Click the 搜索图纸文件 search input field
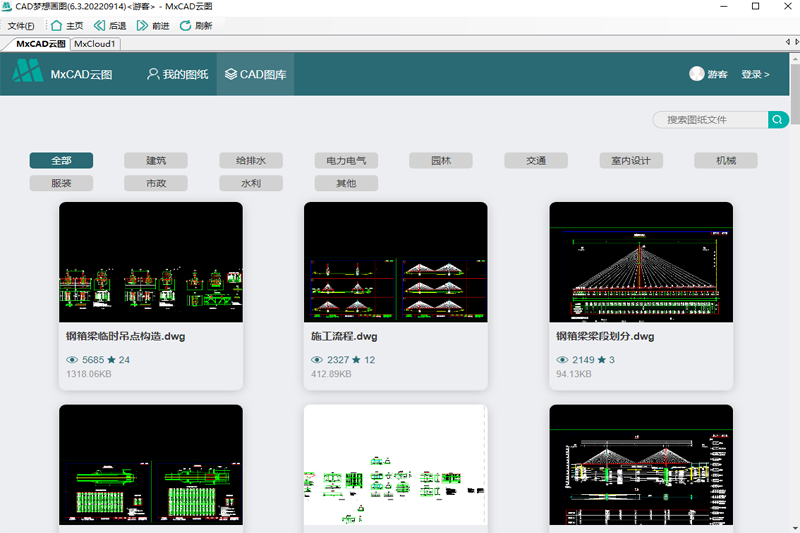The image size is (800, 533). click(x=710, y=120)
